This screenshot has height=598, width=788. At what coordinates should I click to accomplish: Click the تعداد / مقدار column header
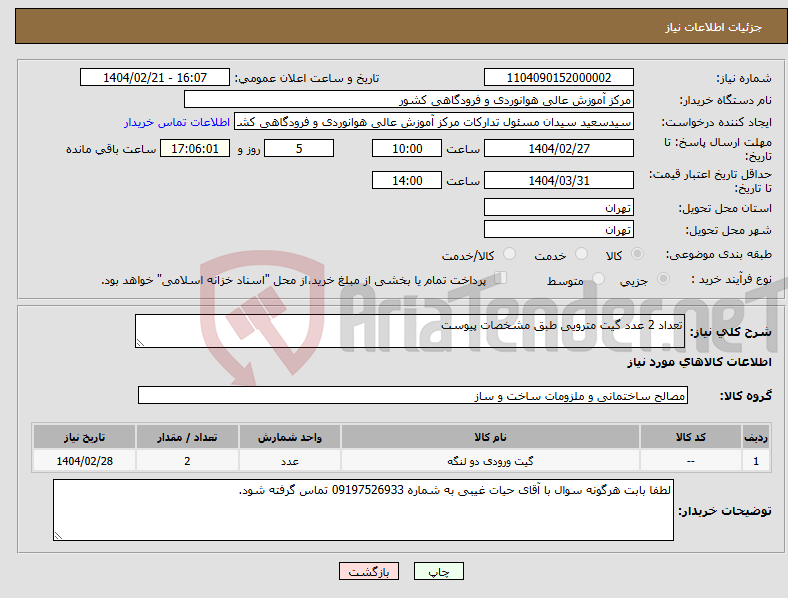(187, 437)
